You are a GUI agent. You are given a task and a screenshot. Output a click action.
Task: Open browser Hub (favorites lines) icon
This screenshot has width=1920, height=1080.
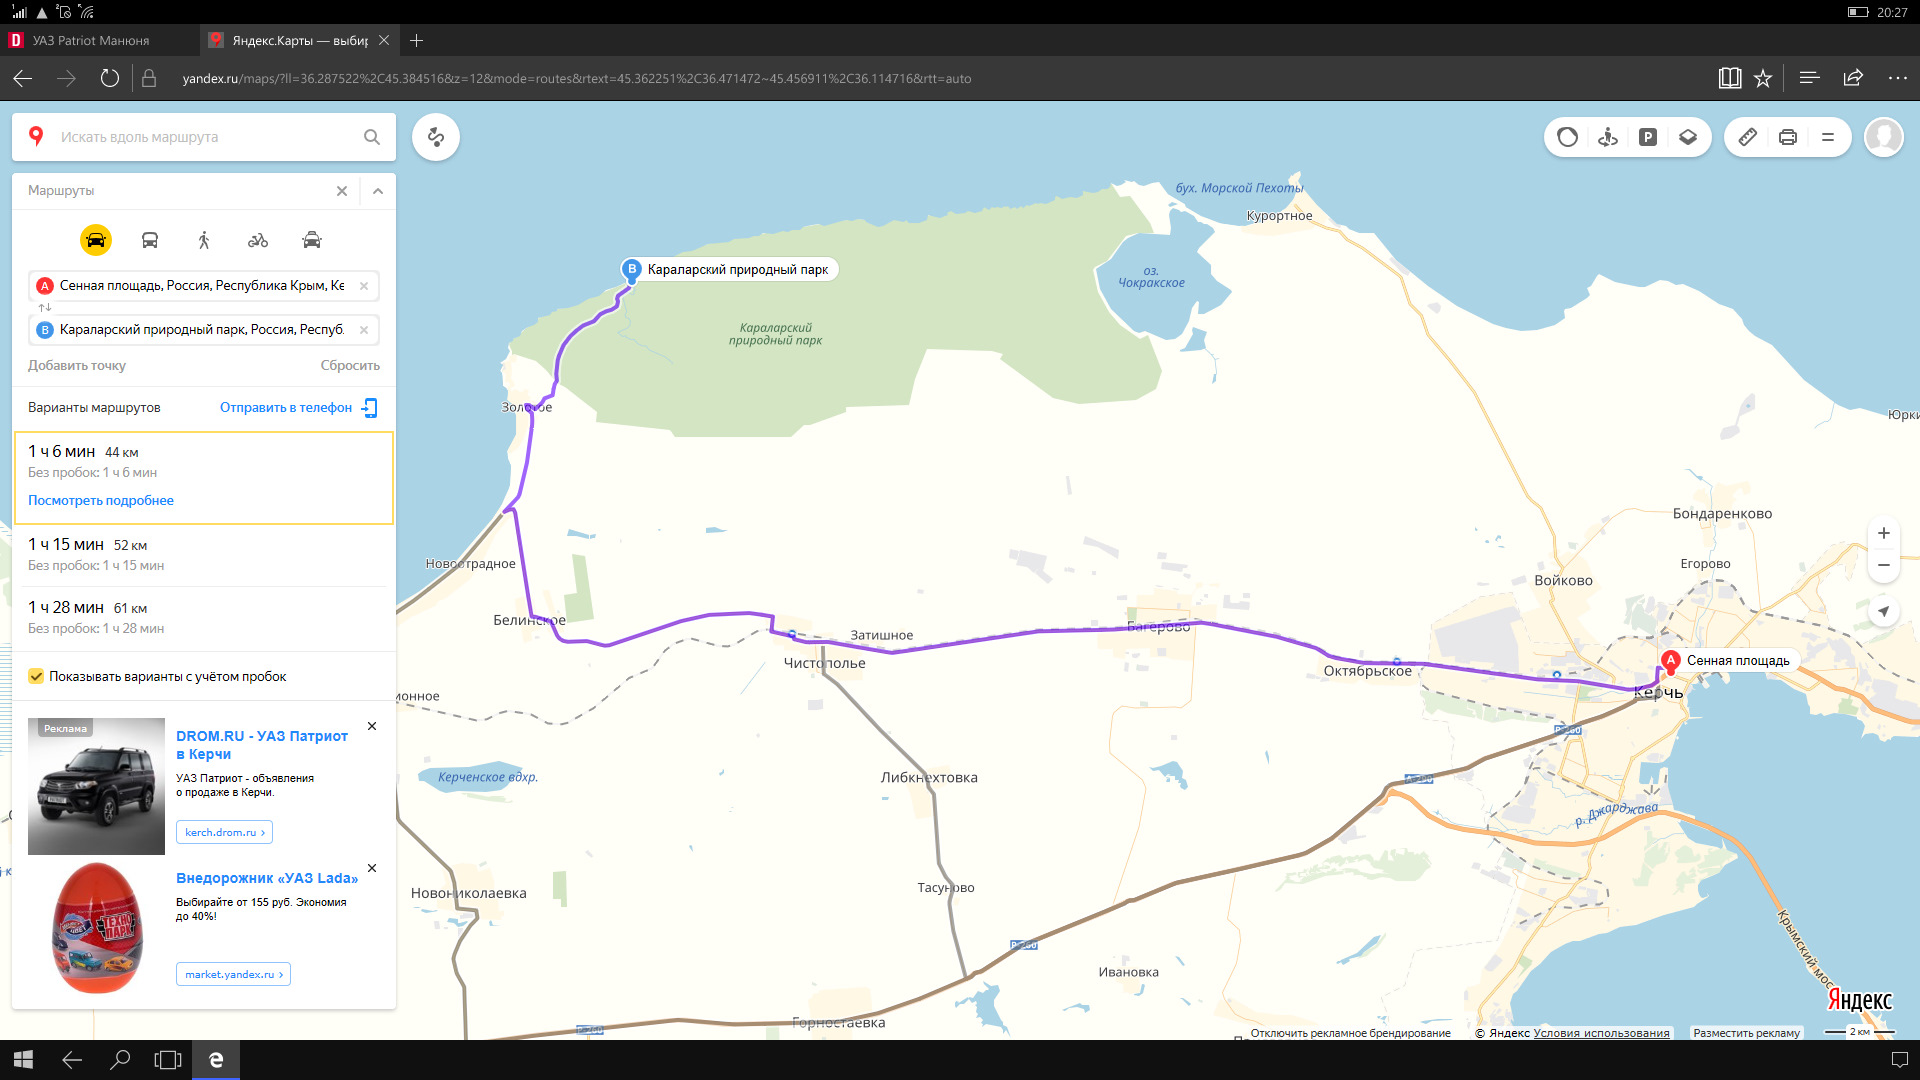pos(1809,78)
